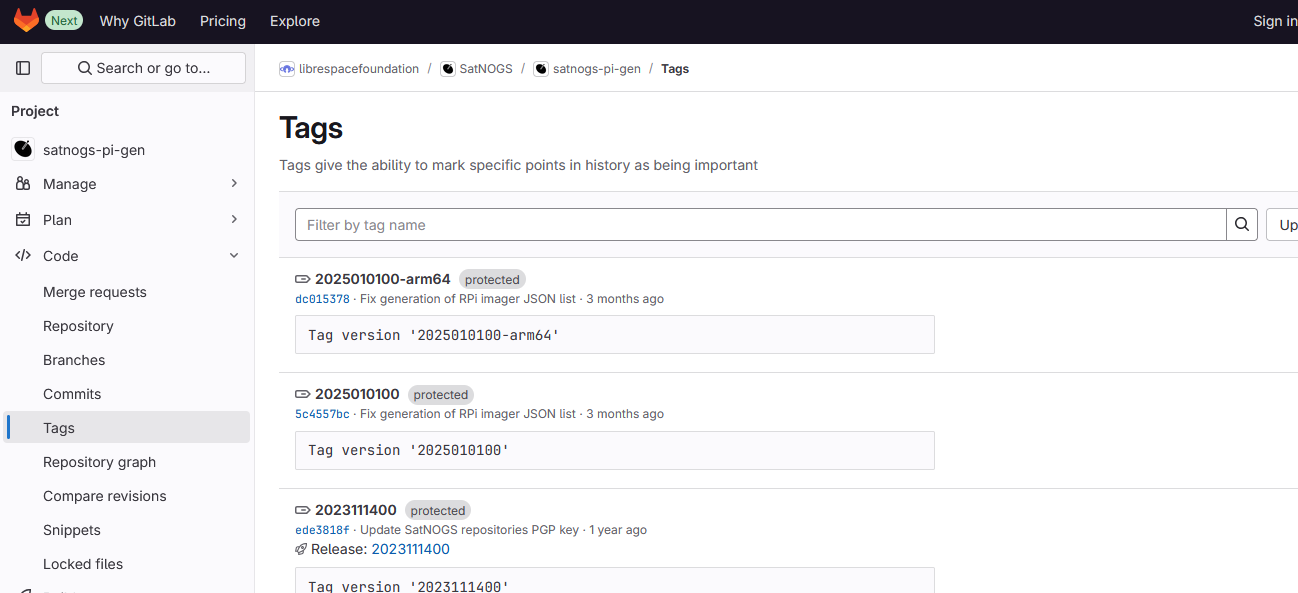Select Tags in sidebar
The image size is (1298, 593).
127,428
